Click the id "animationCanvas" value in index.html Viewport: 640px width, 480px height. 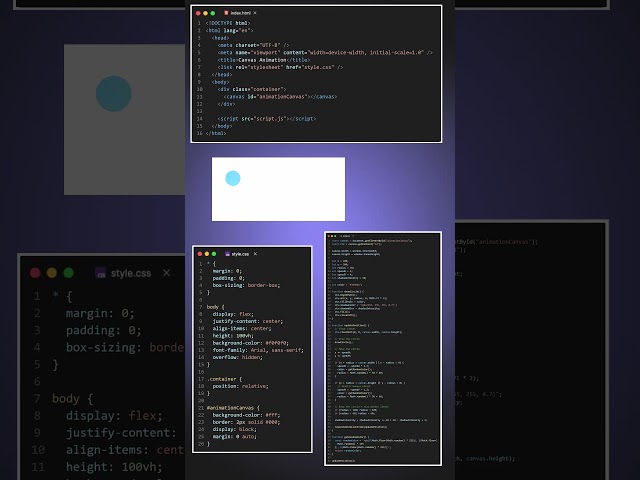(282, 97)
